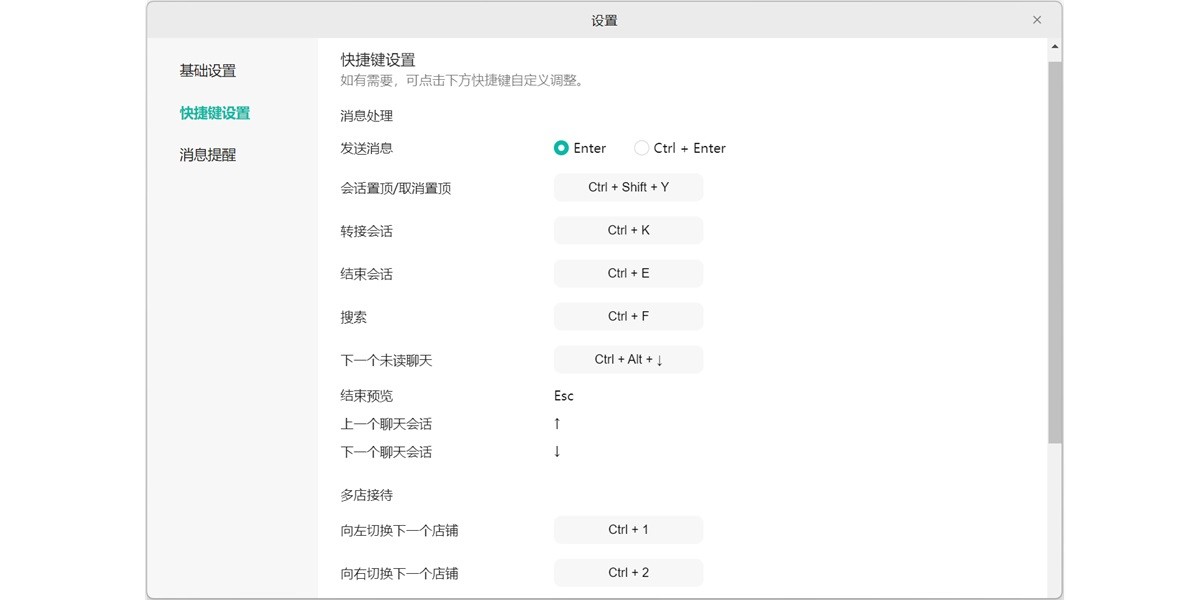Click the Ctrl + E end session shortcut
Screen dimensions: 1200x600
pyautogui.click(x=627, y=273)
